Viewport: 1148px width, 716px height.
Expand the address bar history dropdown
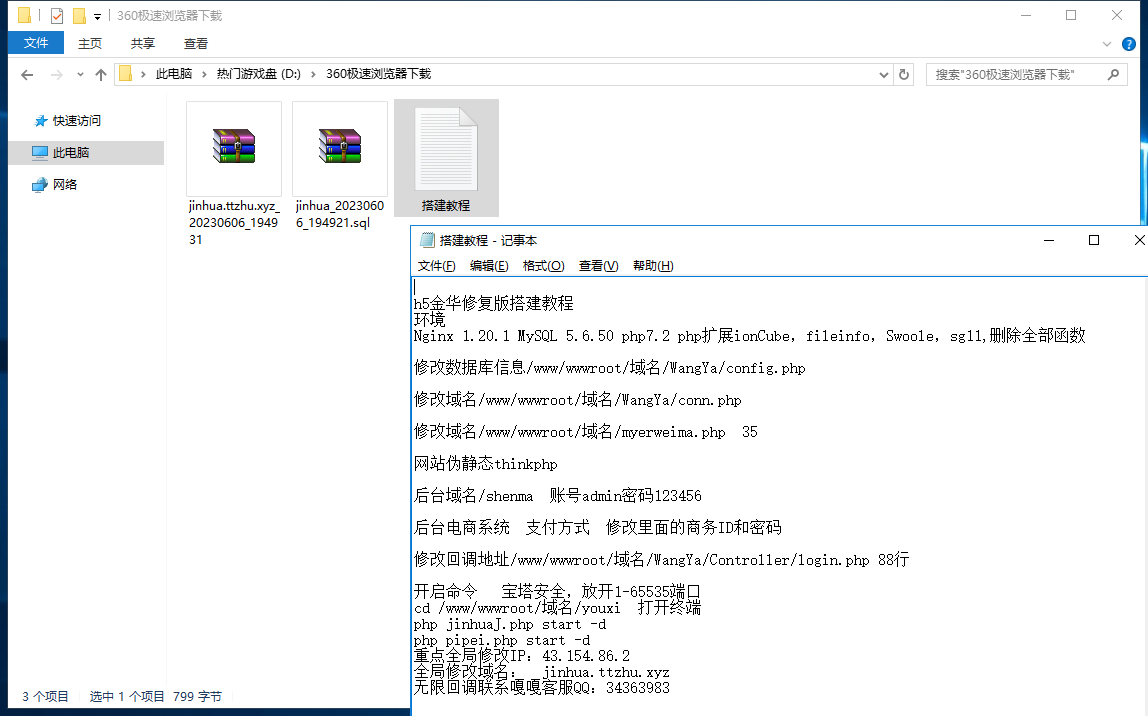(x=883, y=75)
